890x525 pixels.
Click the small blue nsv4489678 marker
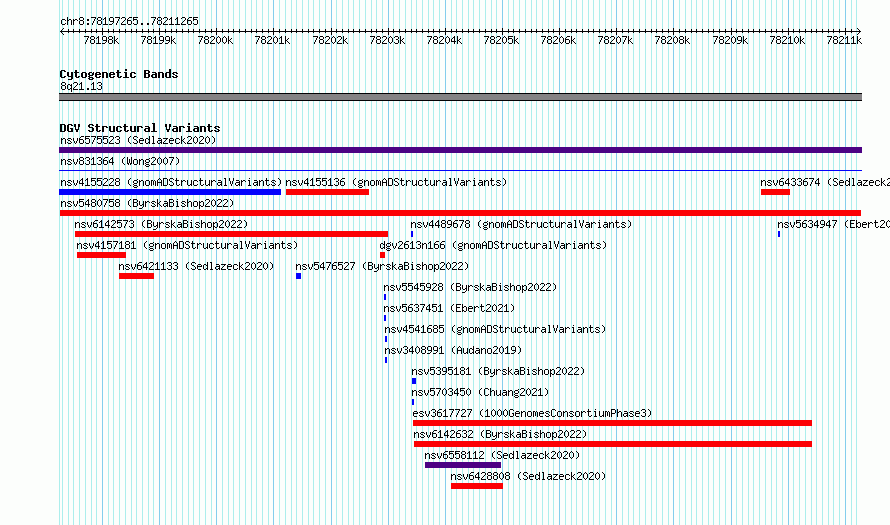click(x=412, y=234)
